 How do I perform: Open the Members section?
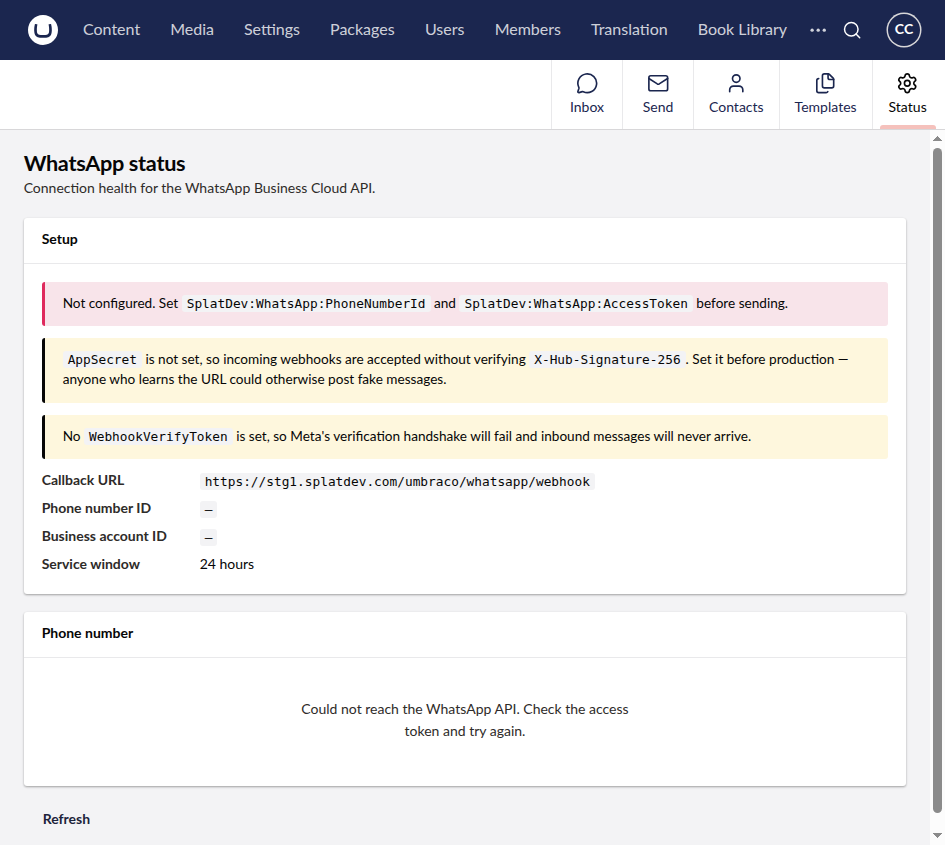coord(528,30)
